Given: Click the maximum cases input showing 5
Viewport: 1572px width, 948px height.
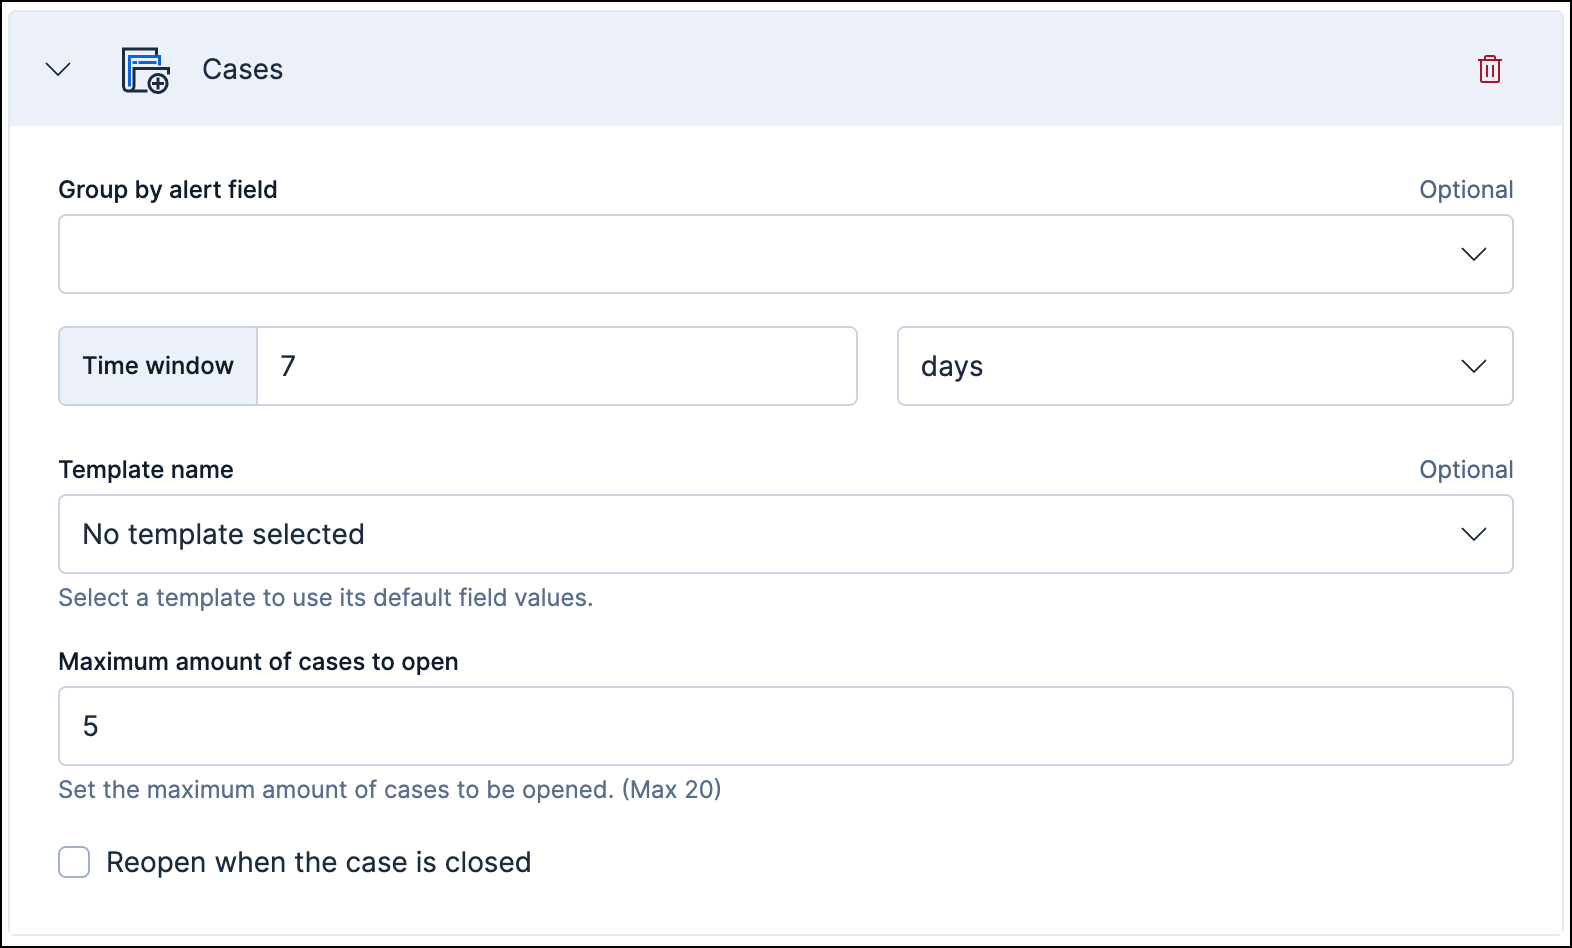Looking at the screenshot, I should click(785, 726).
